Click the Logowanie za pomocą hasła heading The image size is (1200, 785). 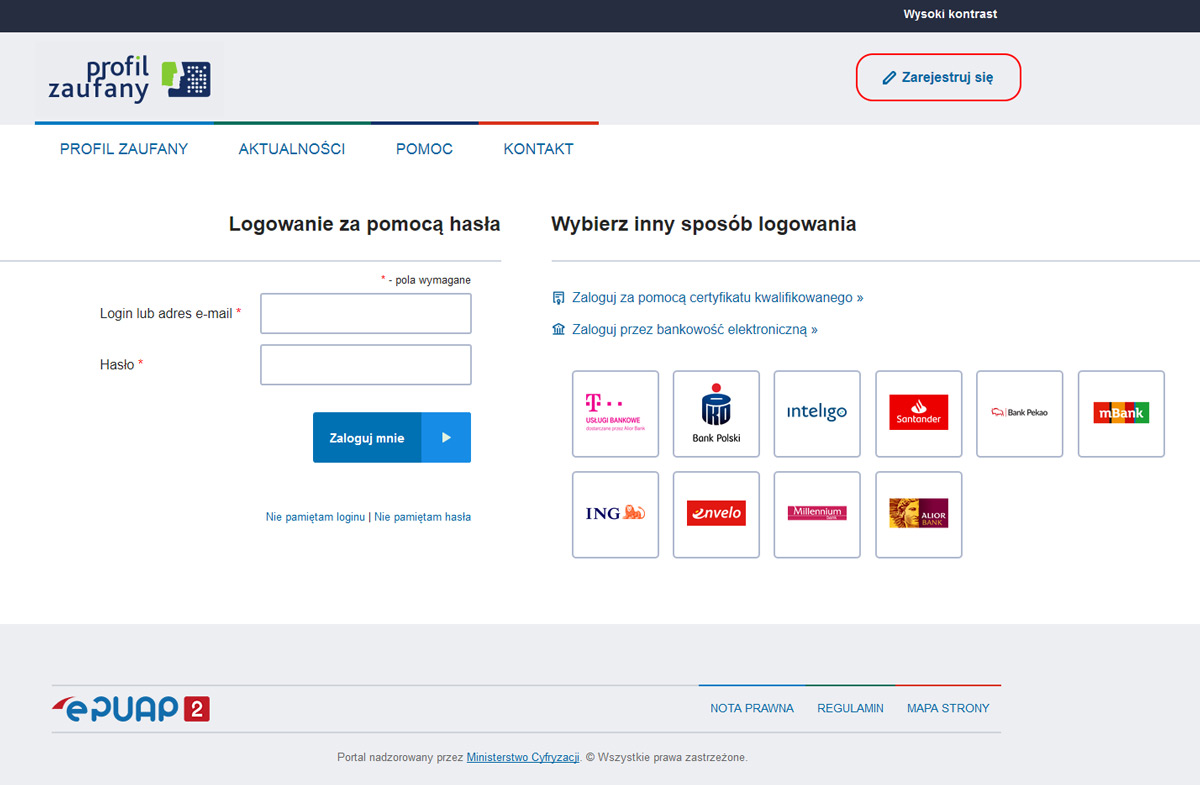[x=365, y=224]
